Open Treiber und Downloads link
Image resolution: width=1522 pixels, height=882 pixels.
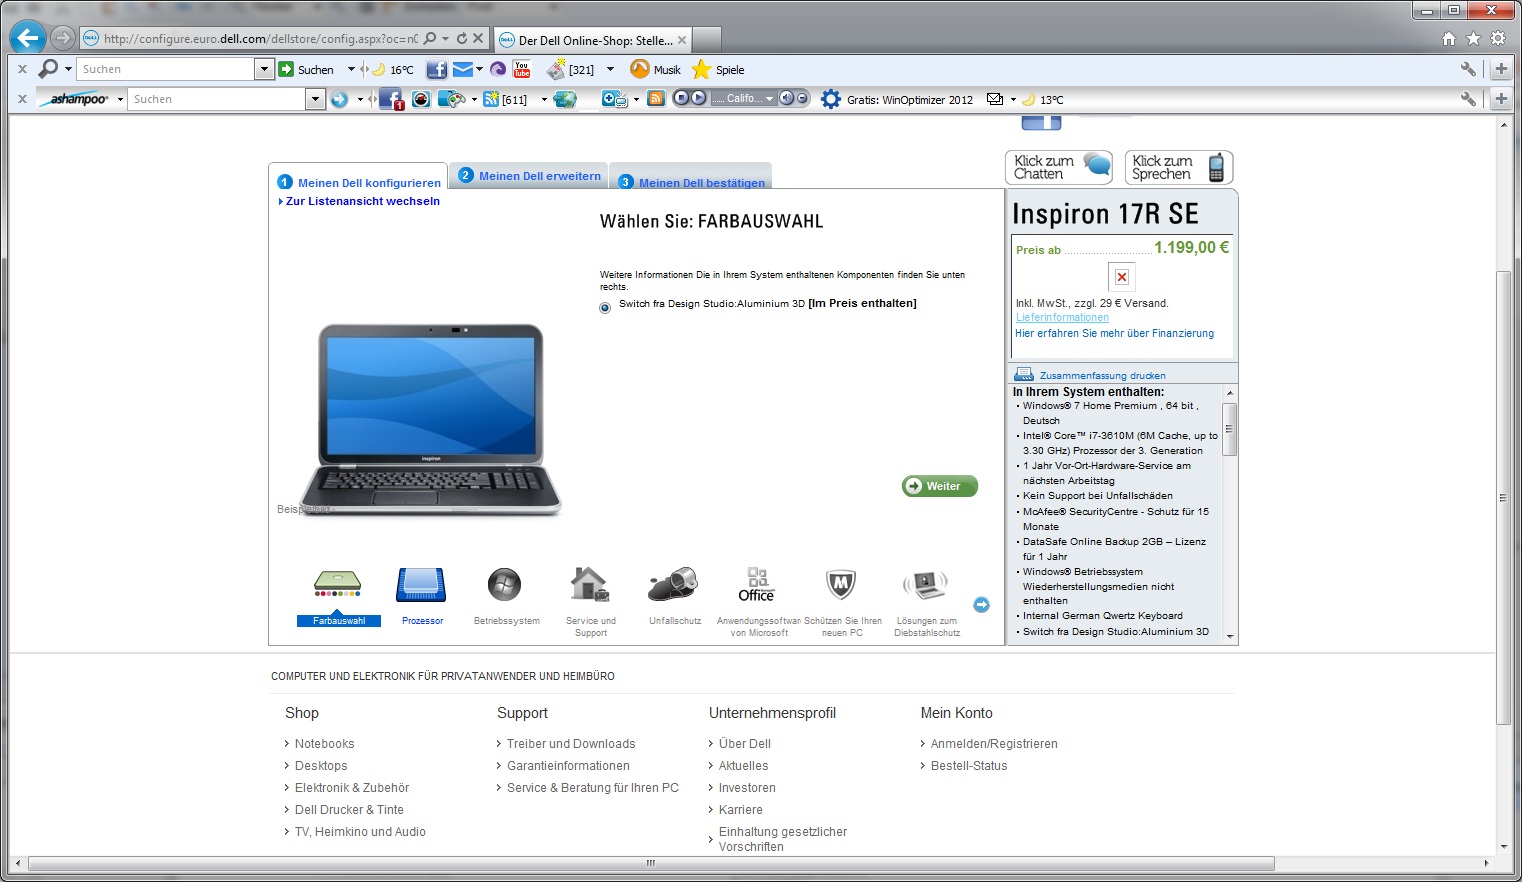click(571, 744)
